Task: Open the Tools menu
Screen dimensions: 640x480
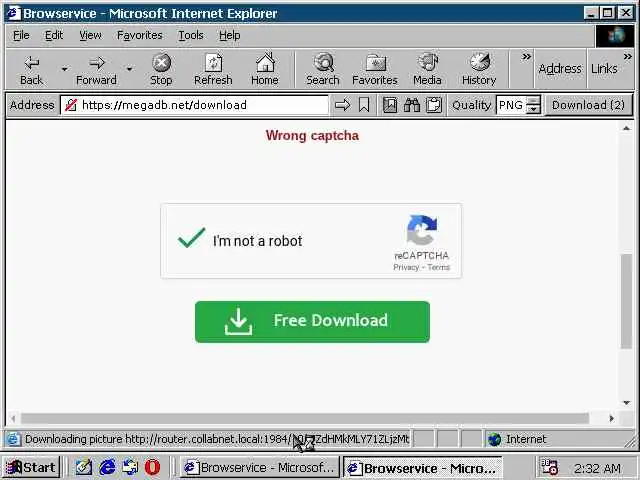Action: tap(191, 36)
